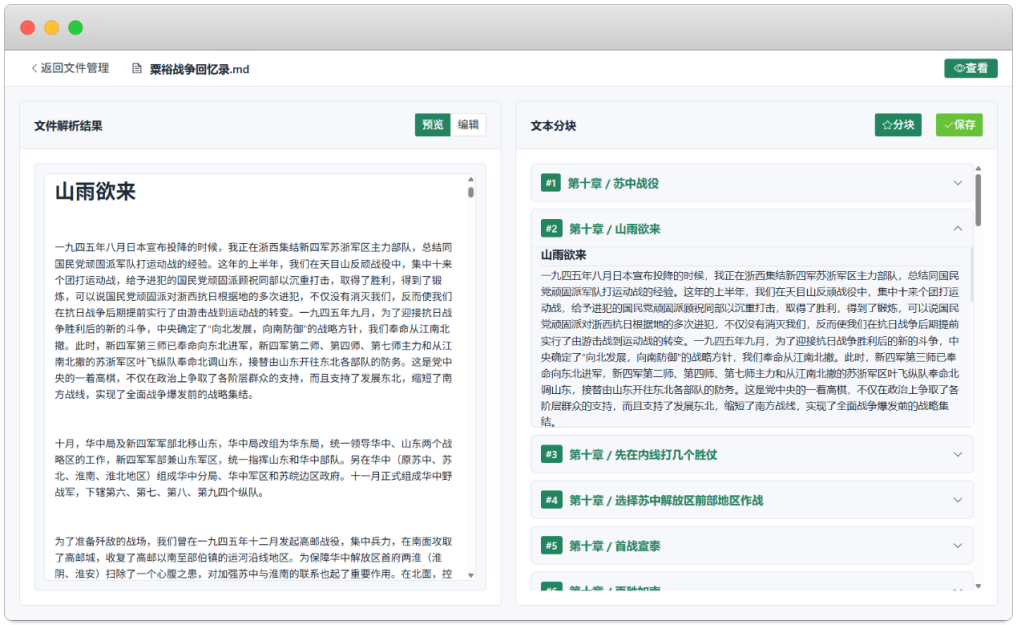Switch to 编辑 mode
The height and width of the screenshot is (625, 1017).
click(468, 124)
